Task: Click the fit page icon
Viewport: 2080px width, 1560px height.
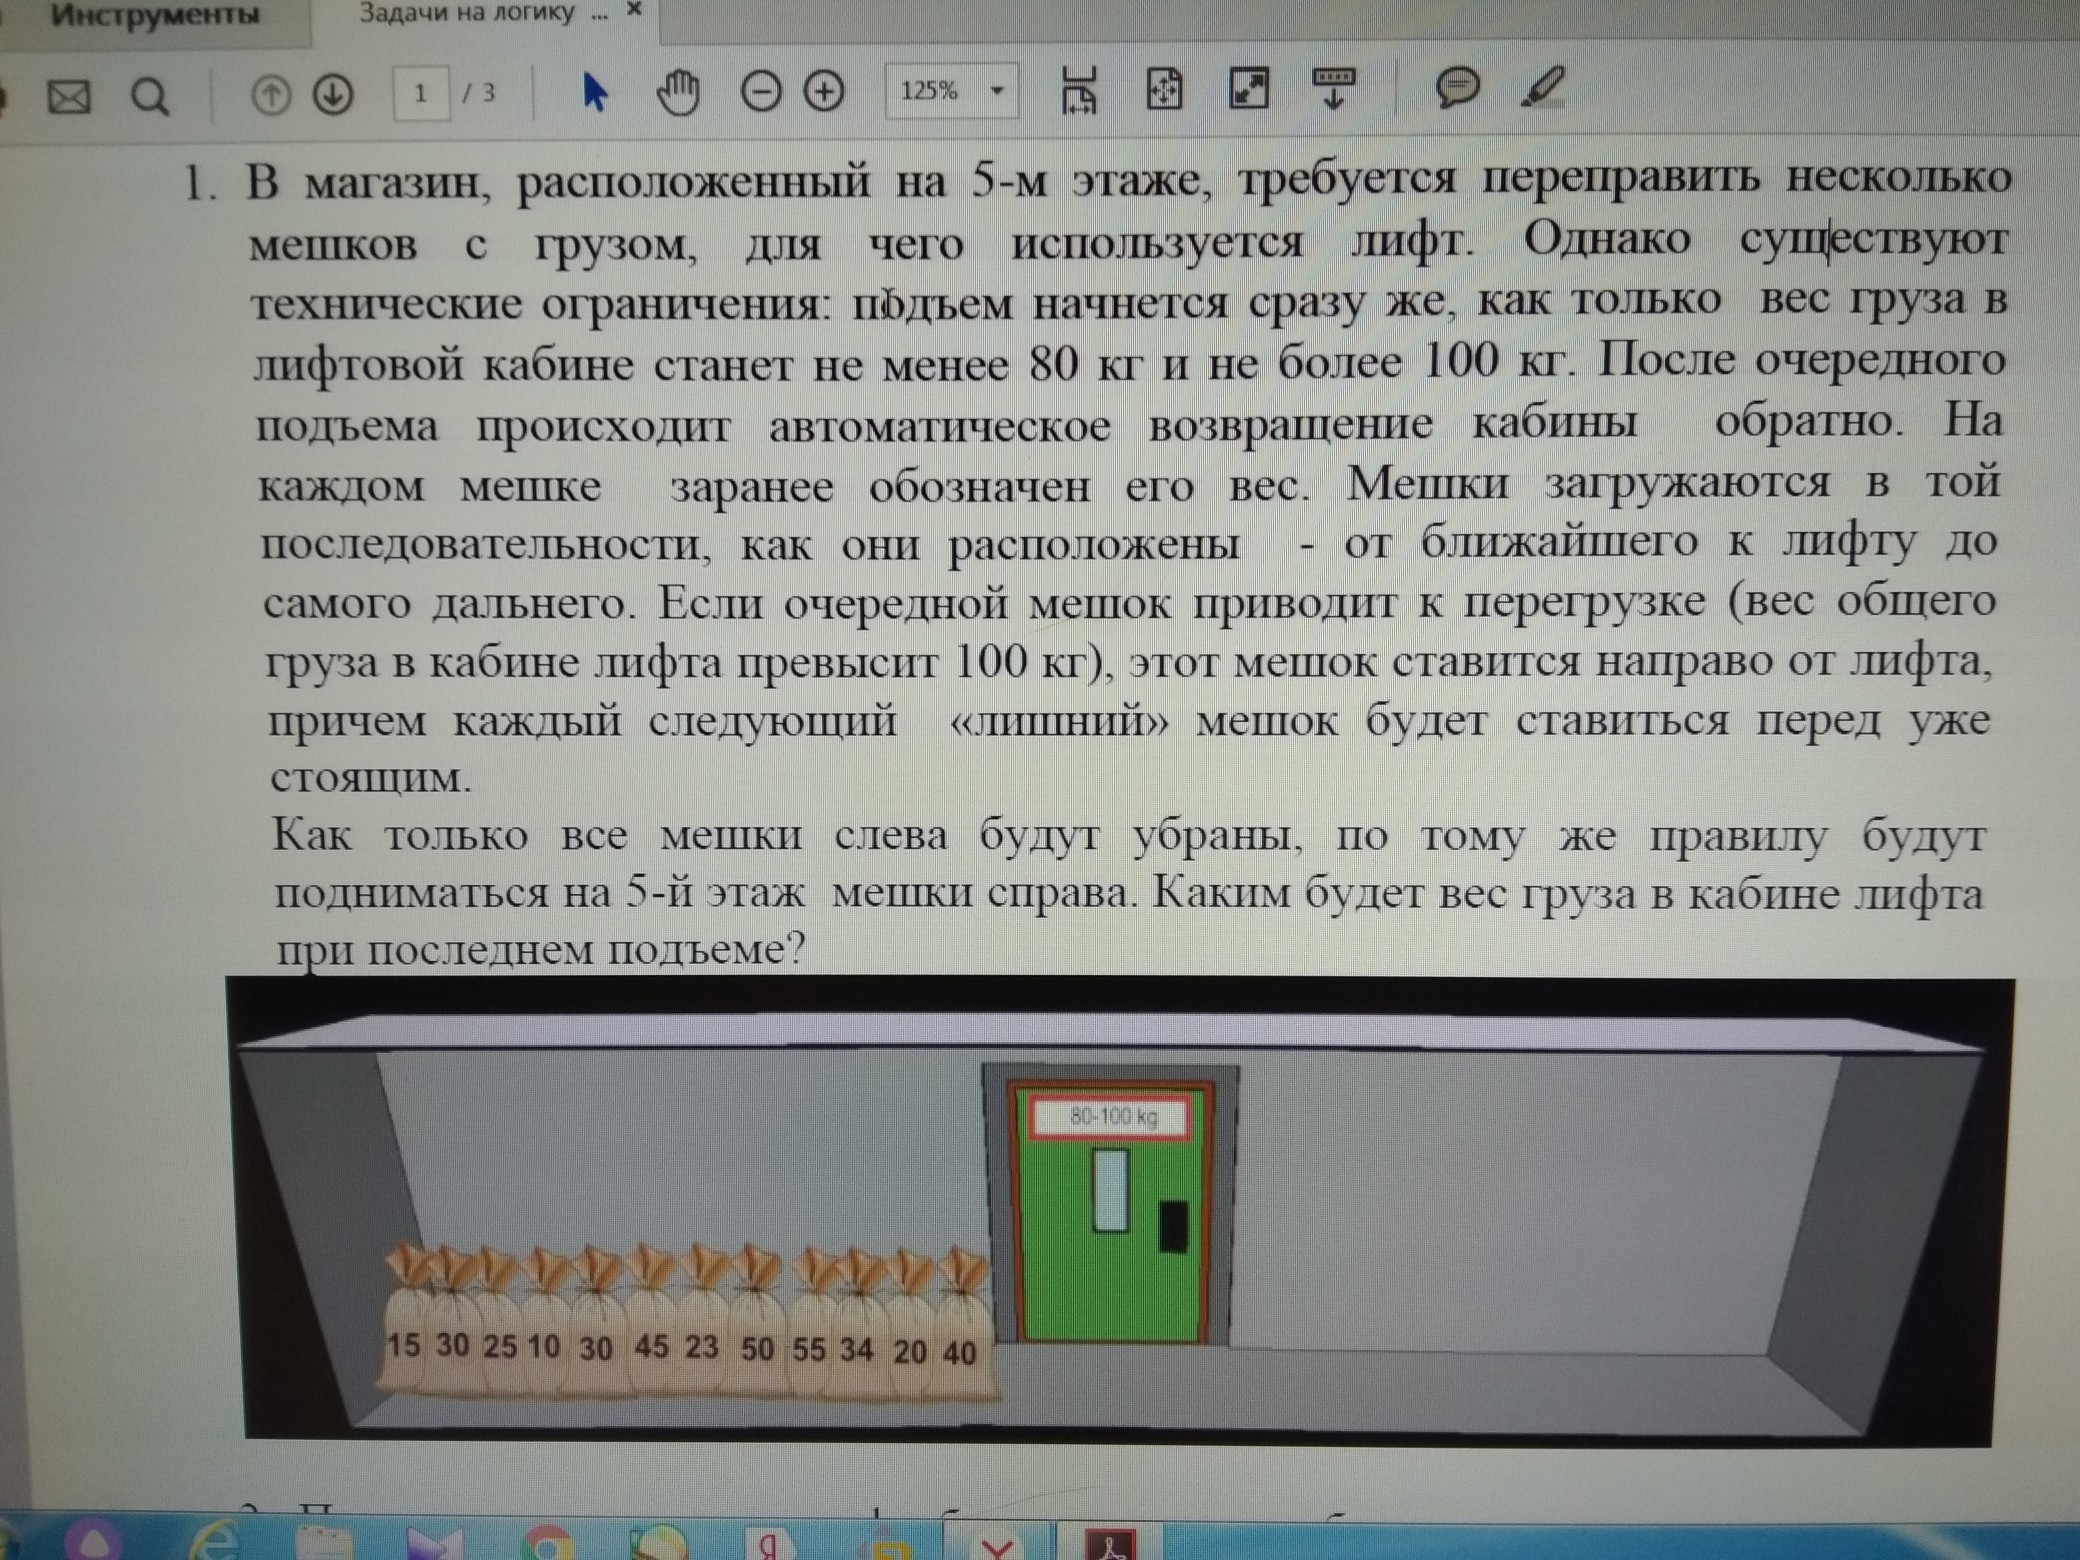Action: pyautogui.click(x=1164, y=90)
